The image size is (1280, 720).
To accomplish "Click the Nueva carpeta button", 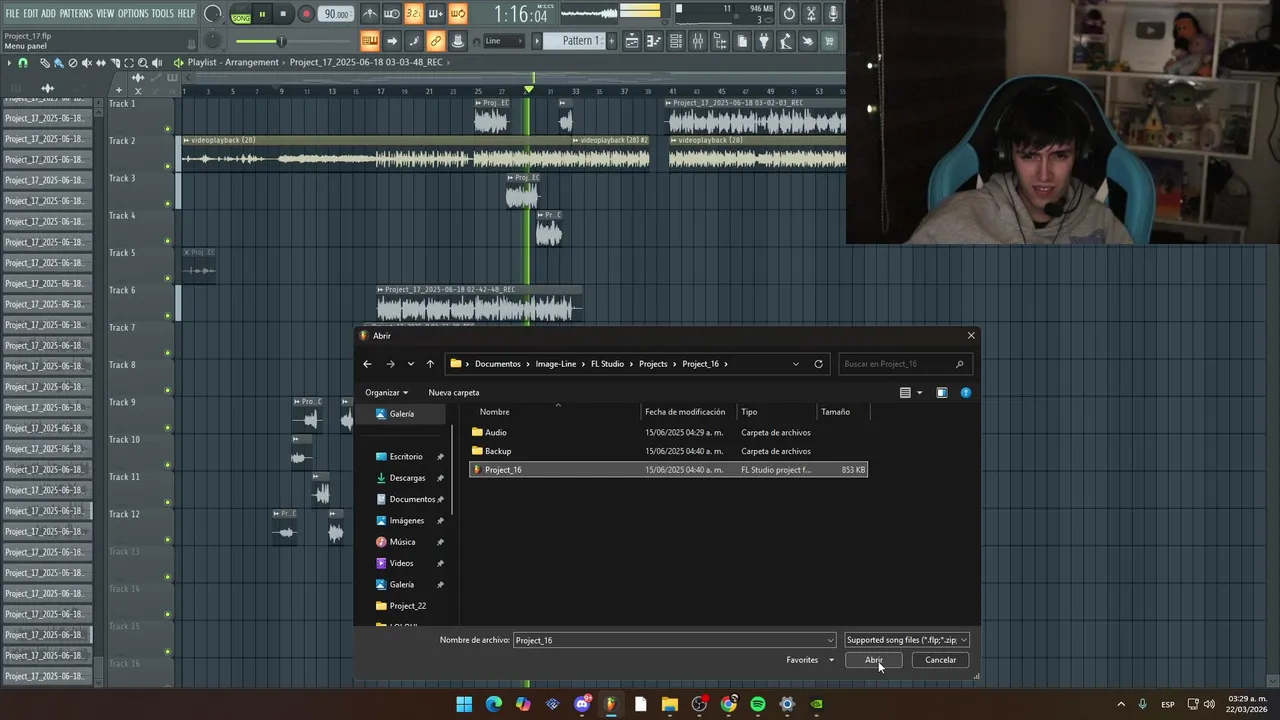I will (454, 393).
